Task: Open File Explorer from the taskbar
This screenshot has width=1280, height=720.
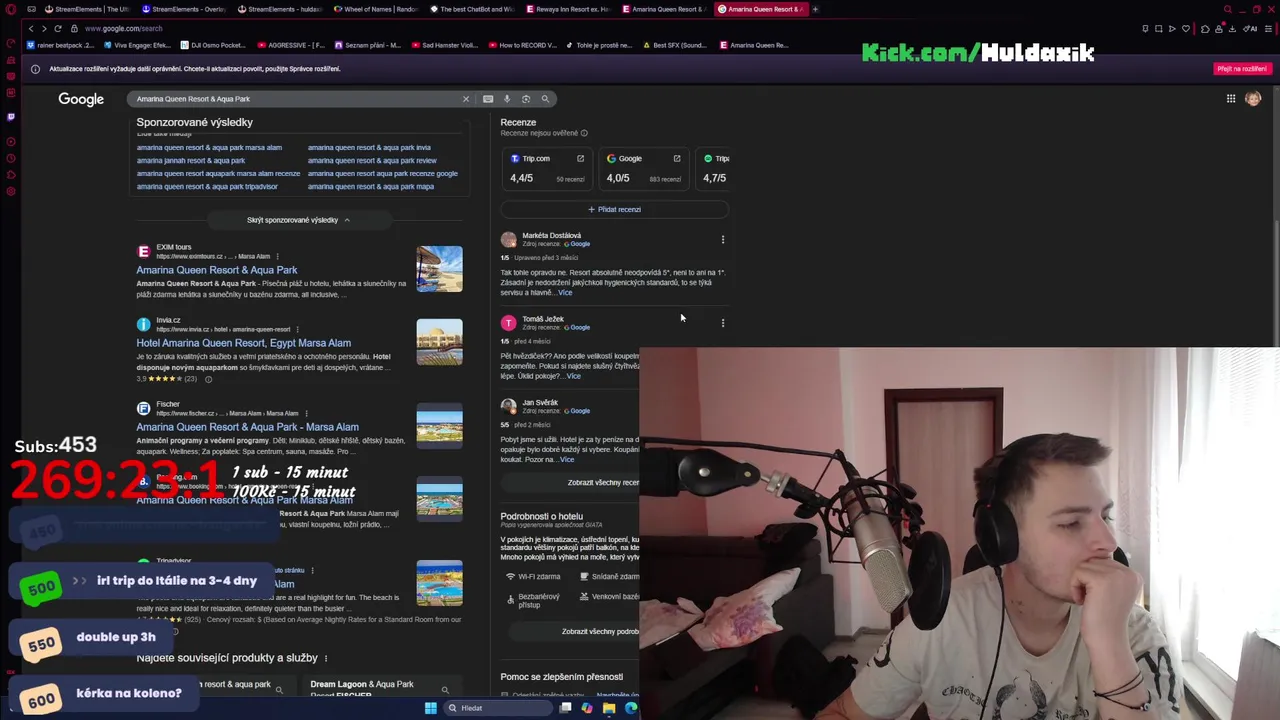Action: 609,708
